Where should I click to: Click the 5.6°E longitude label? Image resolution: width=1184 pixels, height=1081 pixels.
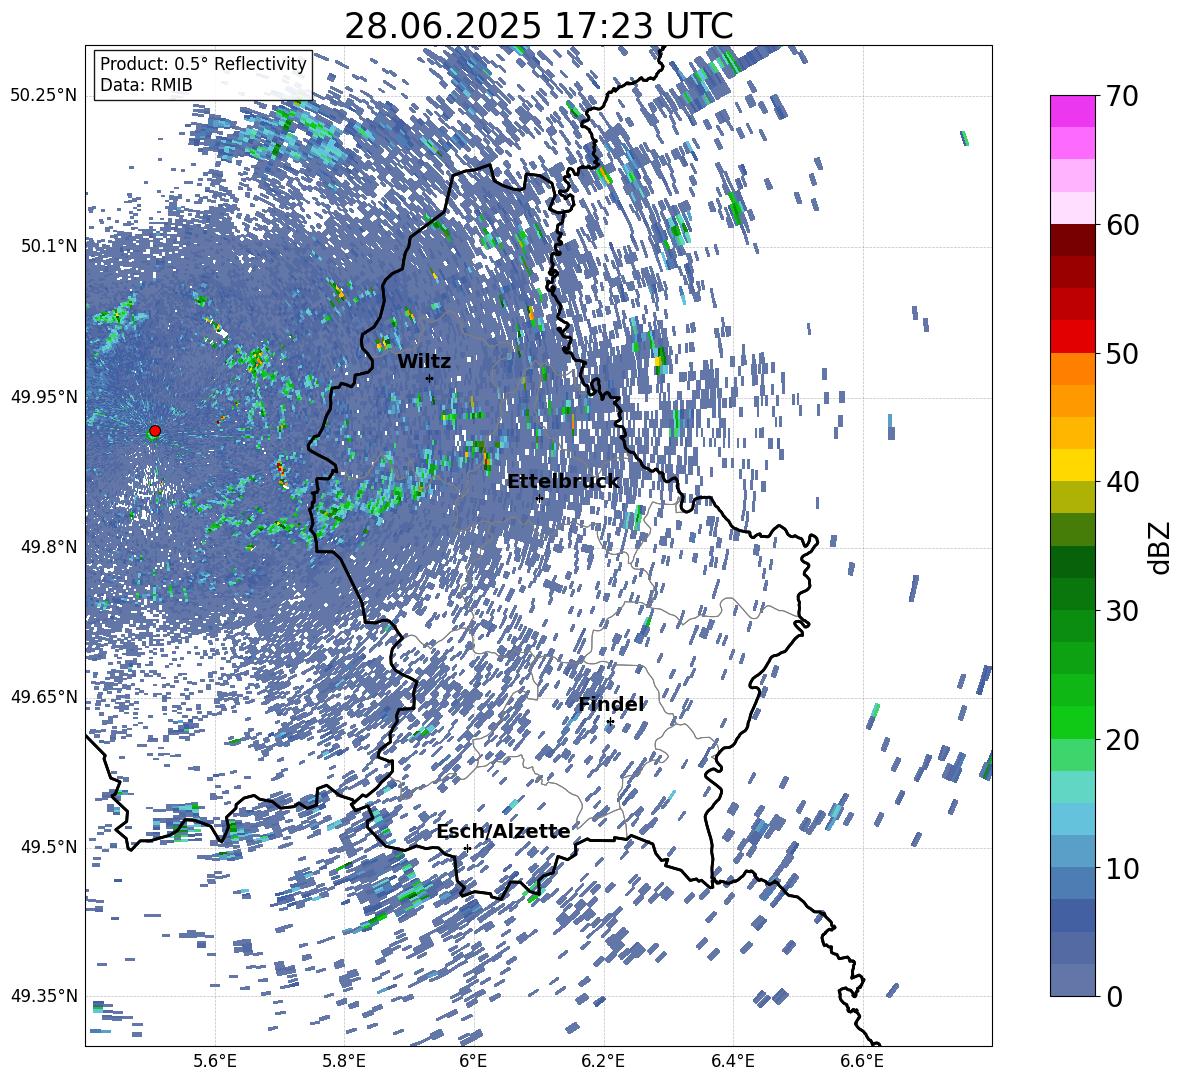point(215,1061)
